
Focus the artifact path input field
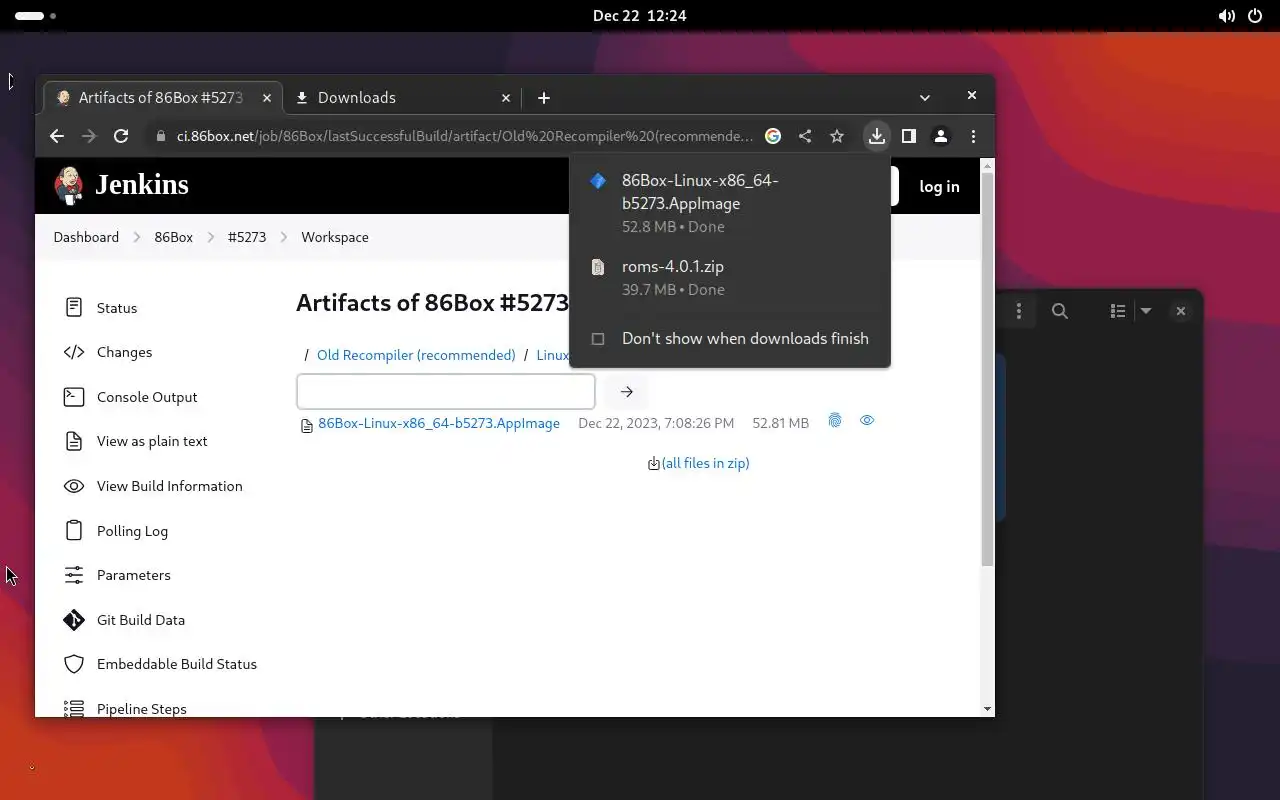(446, 392)
